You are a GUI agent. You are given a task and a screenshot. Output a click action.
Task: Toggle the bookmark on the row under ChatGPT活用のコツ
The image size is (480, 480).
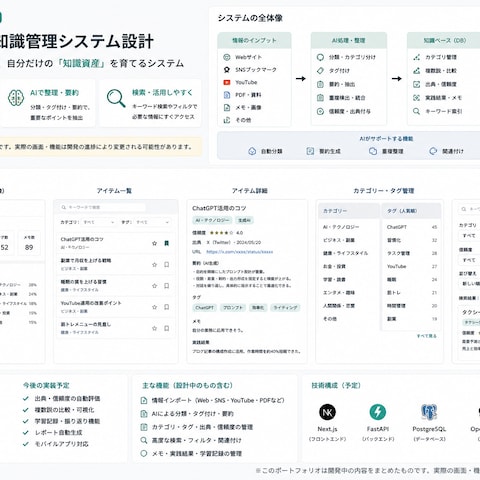point(167,265)
